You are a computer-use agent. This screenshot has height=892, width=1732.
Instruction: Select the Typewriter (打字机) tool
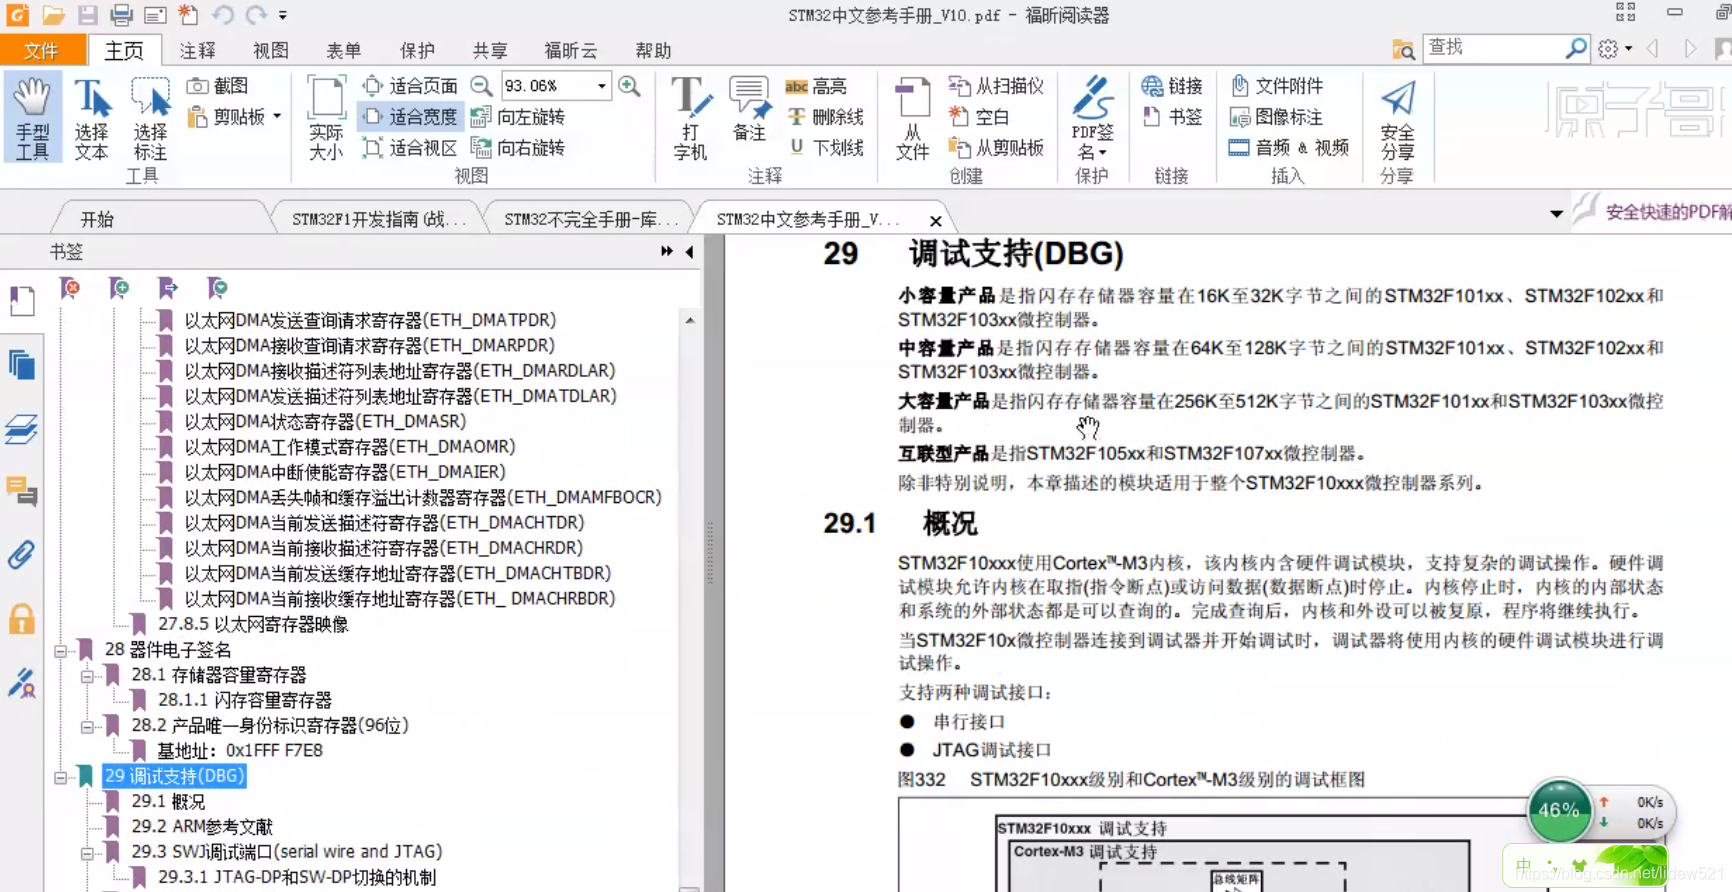click(690, 118)
